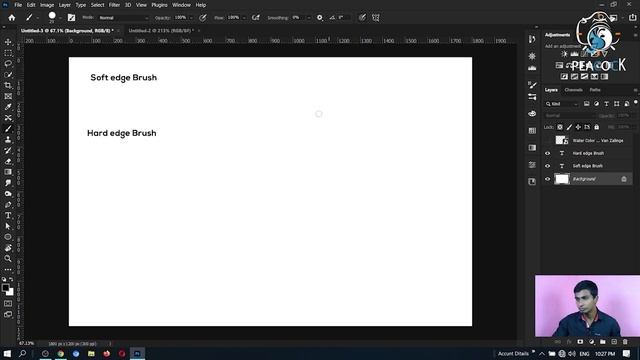Open the smoothing options gear
This screenshot has height=360, width=640.
320,18
